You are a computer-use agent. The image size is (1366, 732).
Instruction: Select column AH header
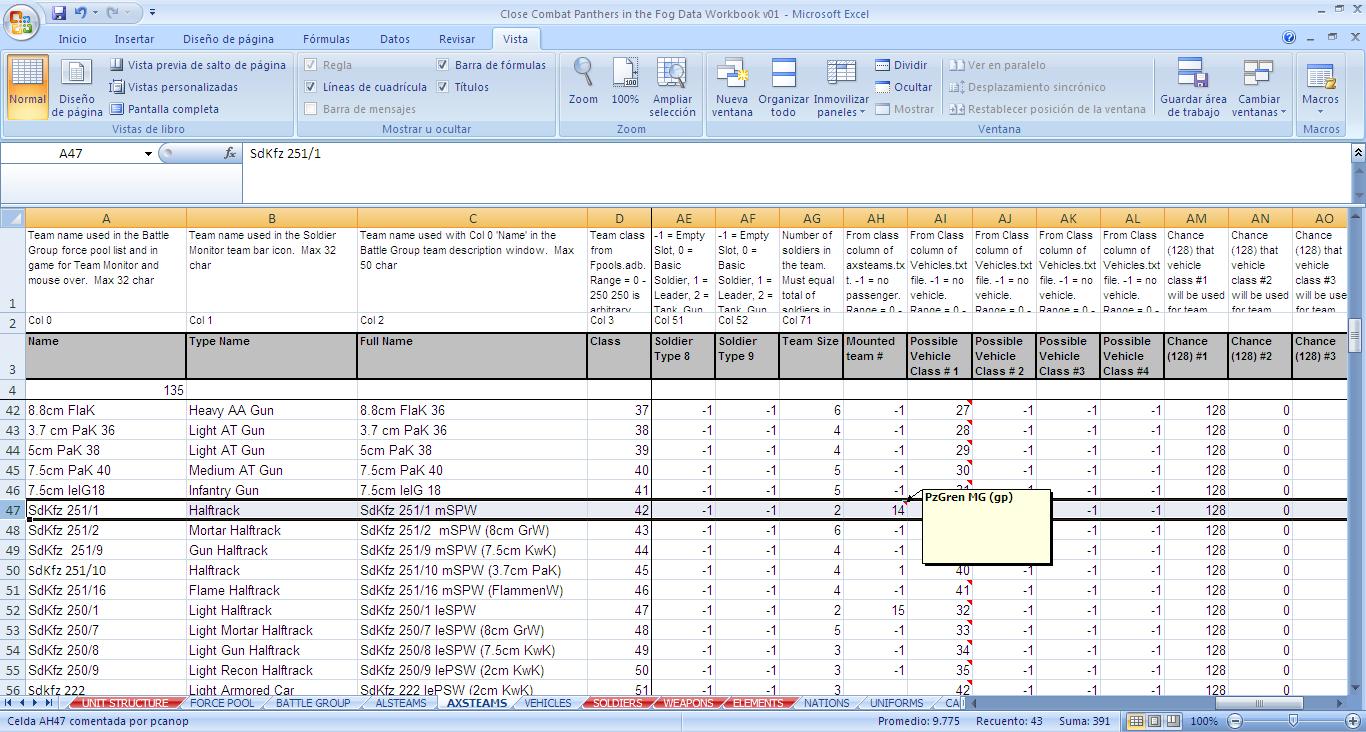pos(876,218)
